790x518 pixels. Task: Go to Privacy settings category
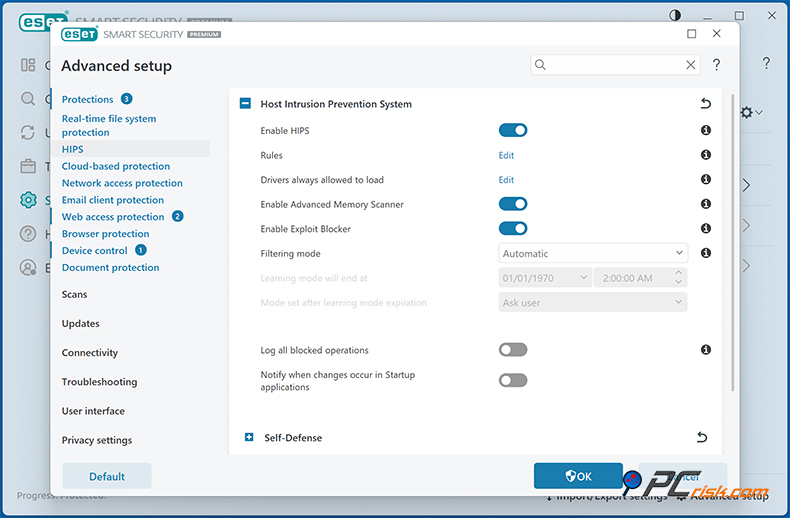(97, 440)
